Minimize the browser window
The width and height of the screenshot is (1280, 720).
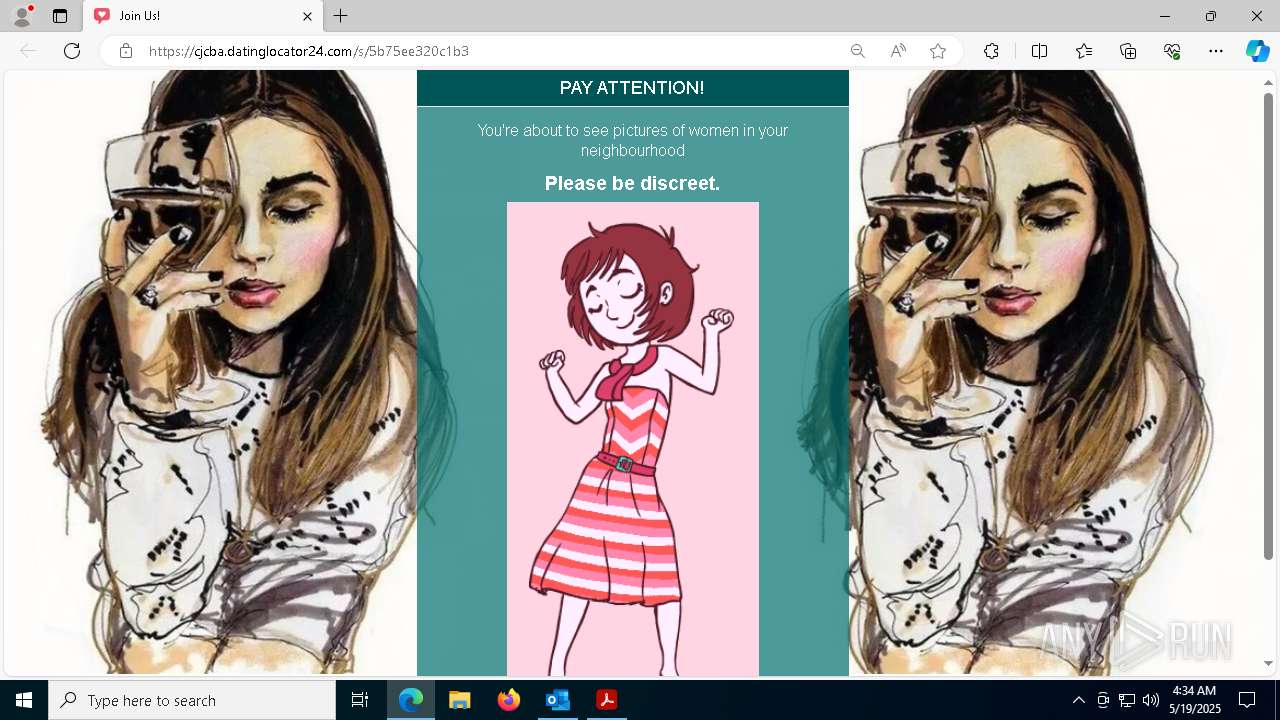tap(1165, 16)
